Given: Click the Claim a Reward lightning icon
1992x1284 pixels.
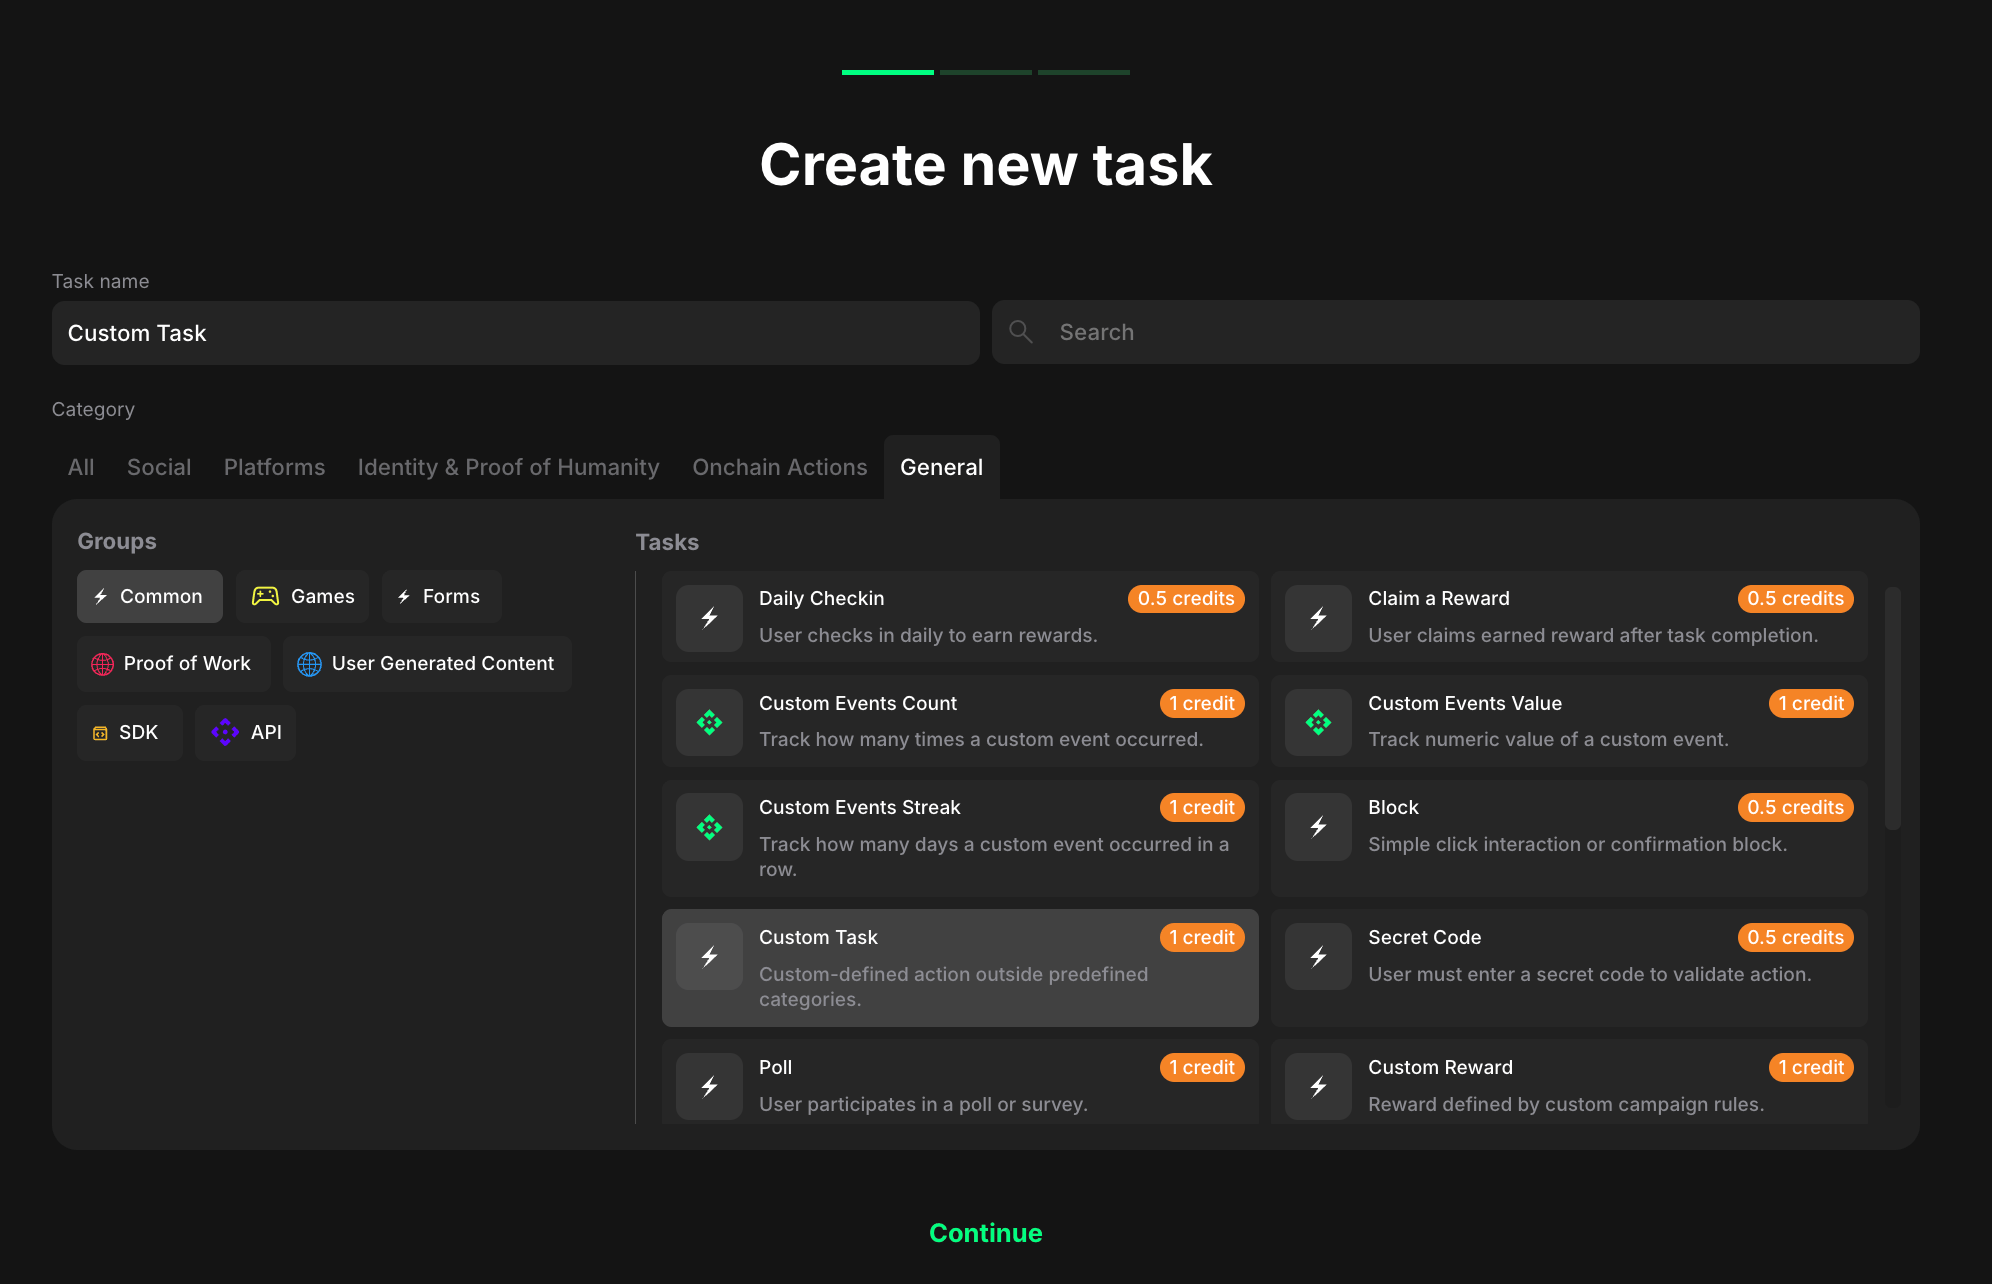Looking at the screenshot, I should click(x=1318, y=618).
